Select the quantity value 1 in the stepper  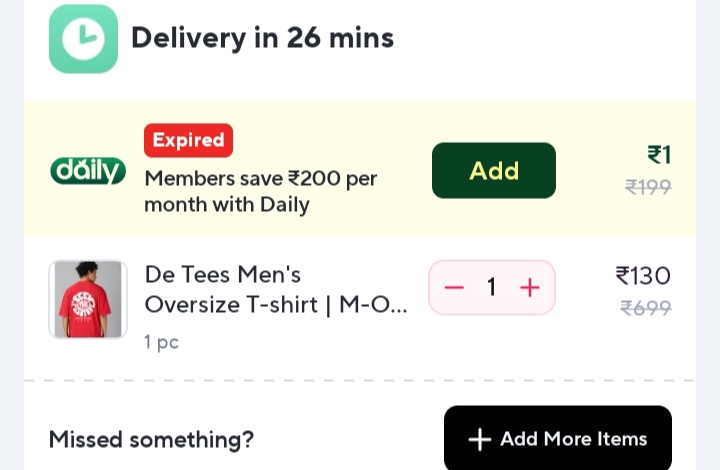[491, 288]
